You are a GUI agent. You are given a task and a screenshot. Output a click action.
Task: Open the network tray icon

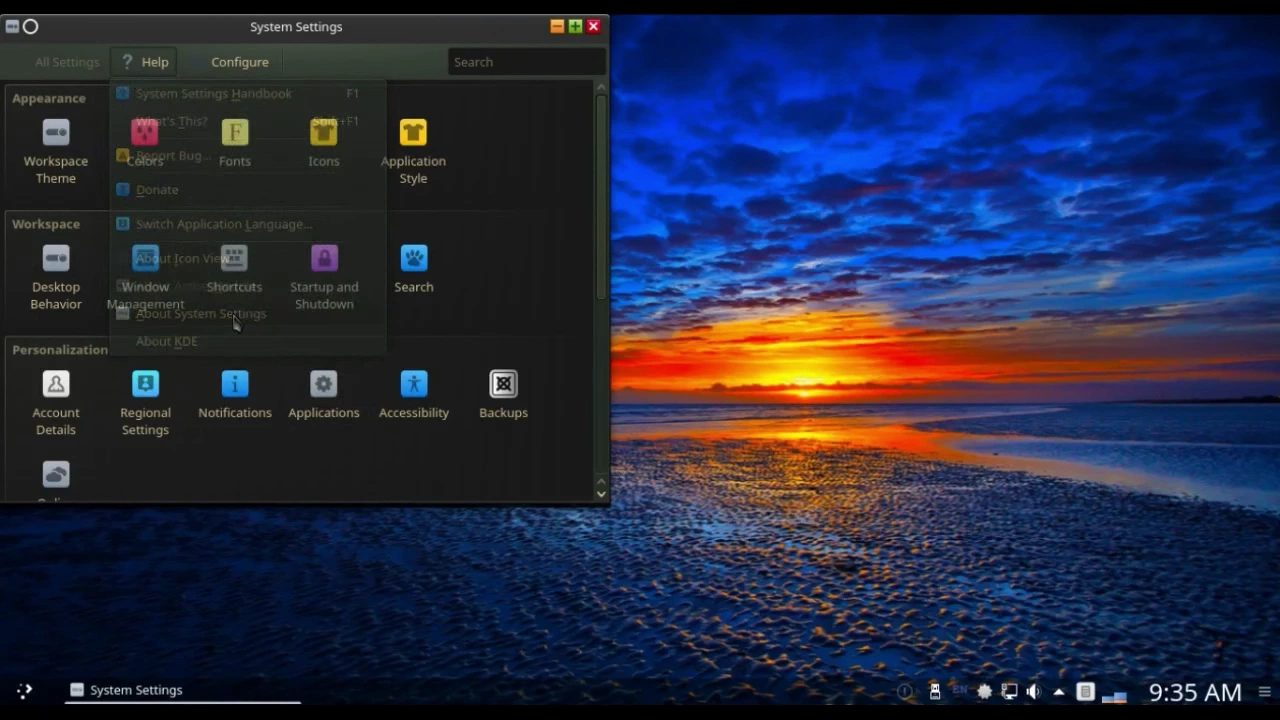[1010, 691]
